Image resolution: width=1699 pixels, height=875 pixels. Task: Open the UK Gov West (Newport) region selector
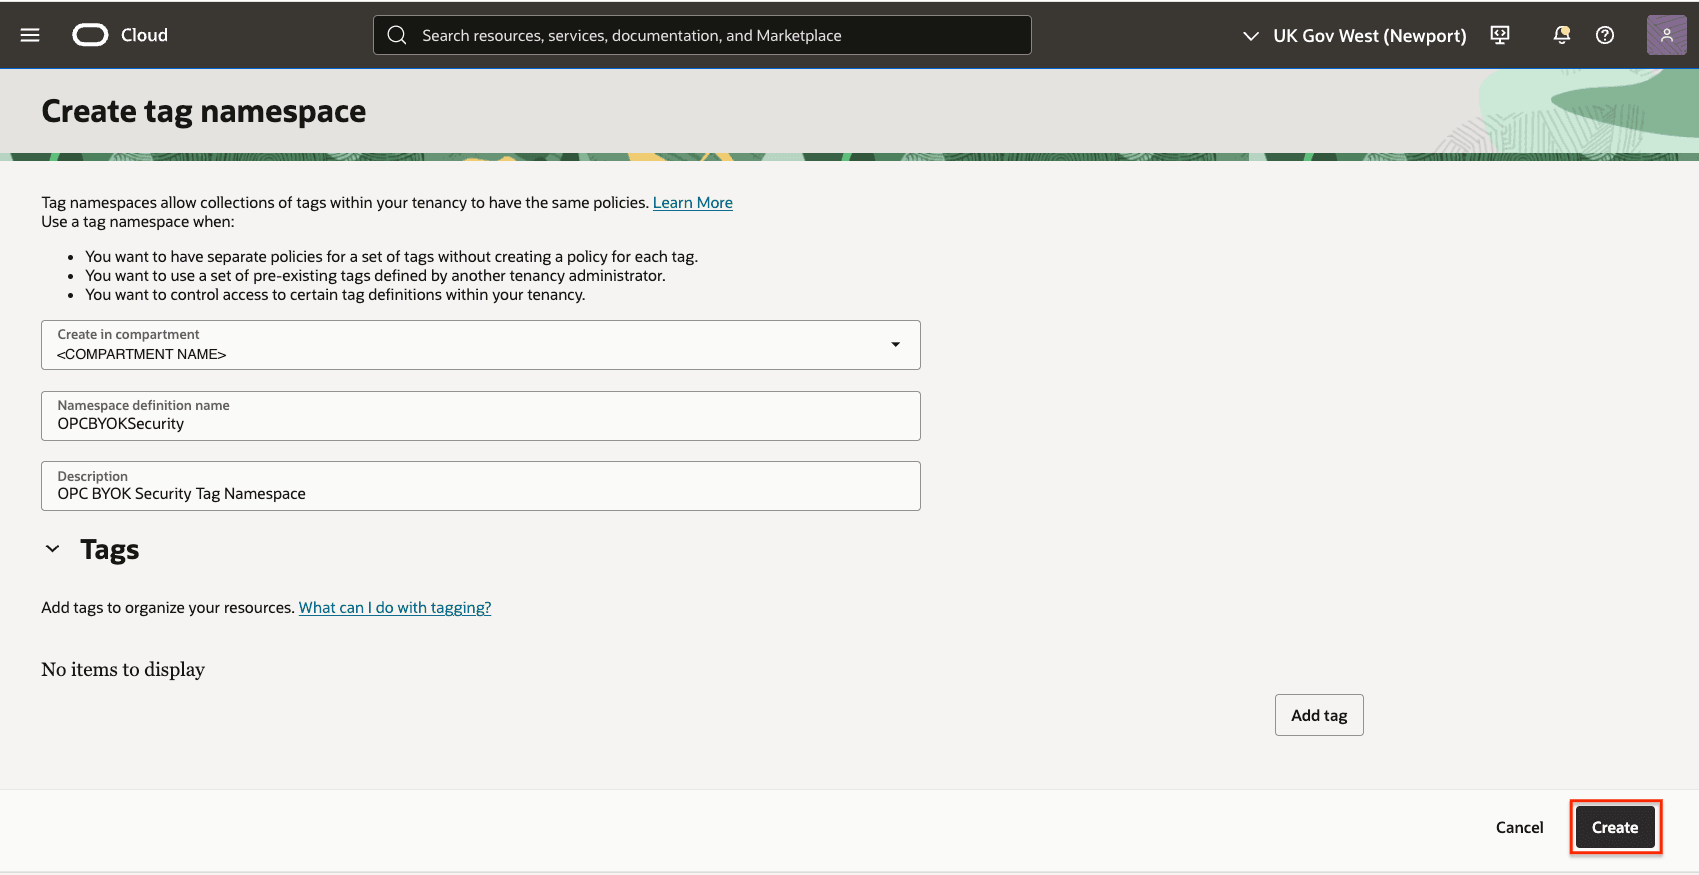(1354, 35)
